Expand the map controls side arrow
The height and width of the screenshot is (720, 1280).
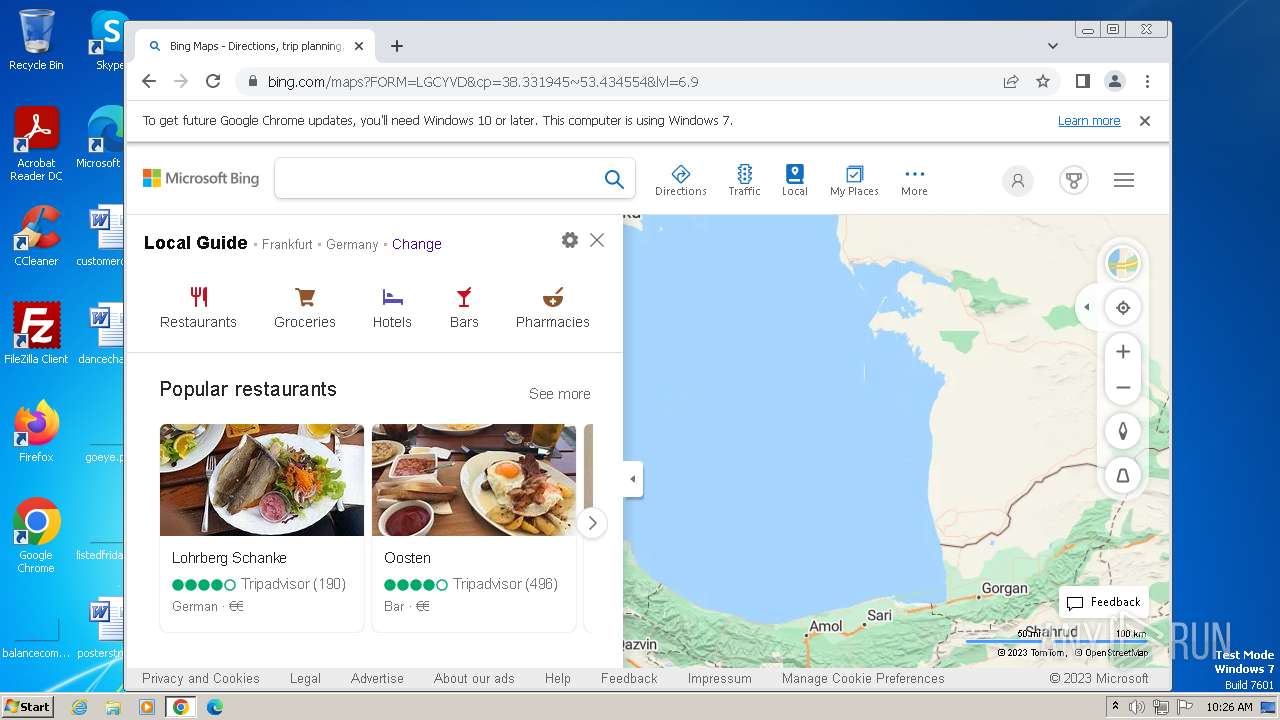coord(1086,307)
